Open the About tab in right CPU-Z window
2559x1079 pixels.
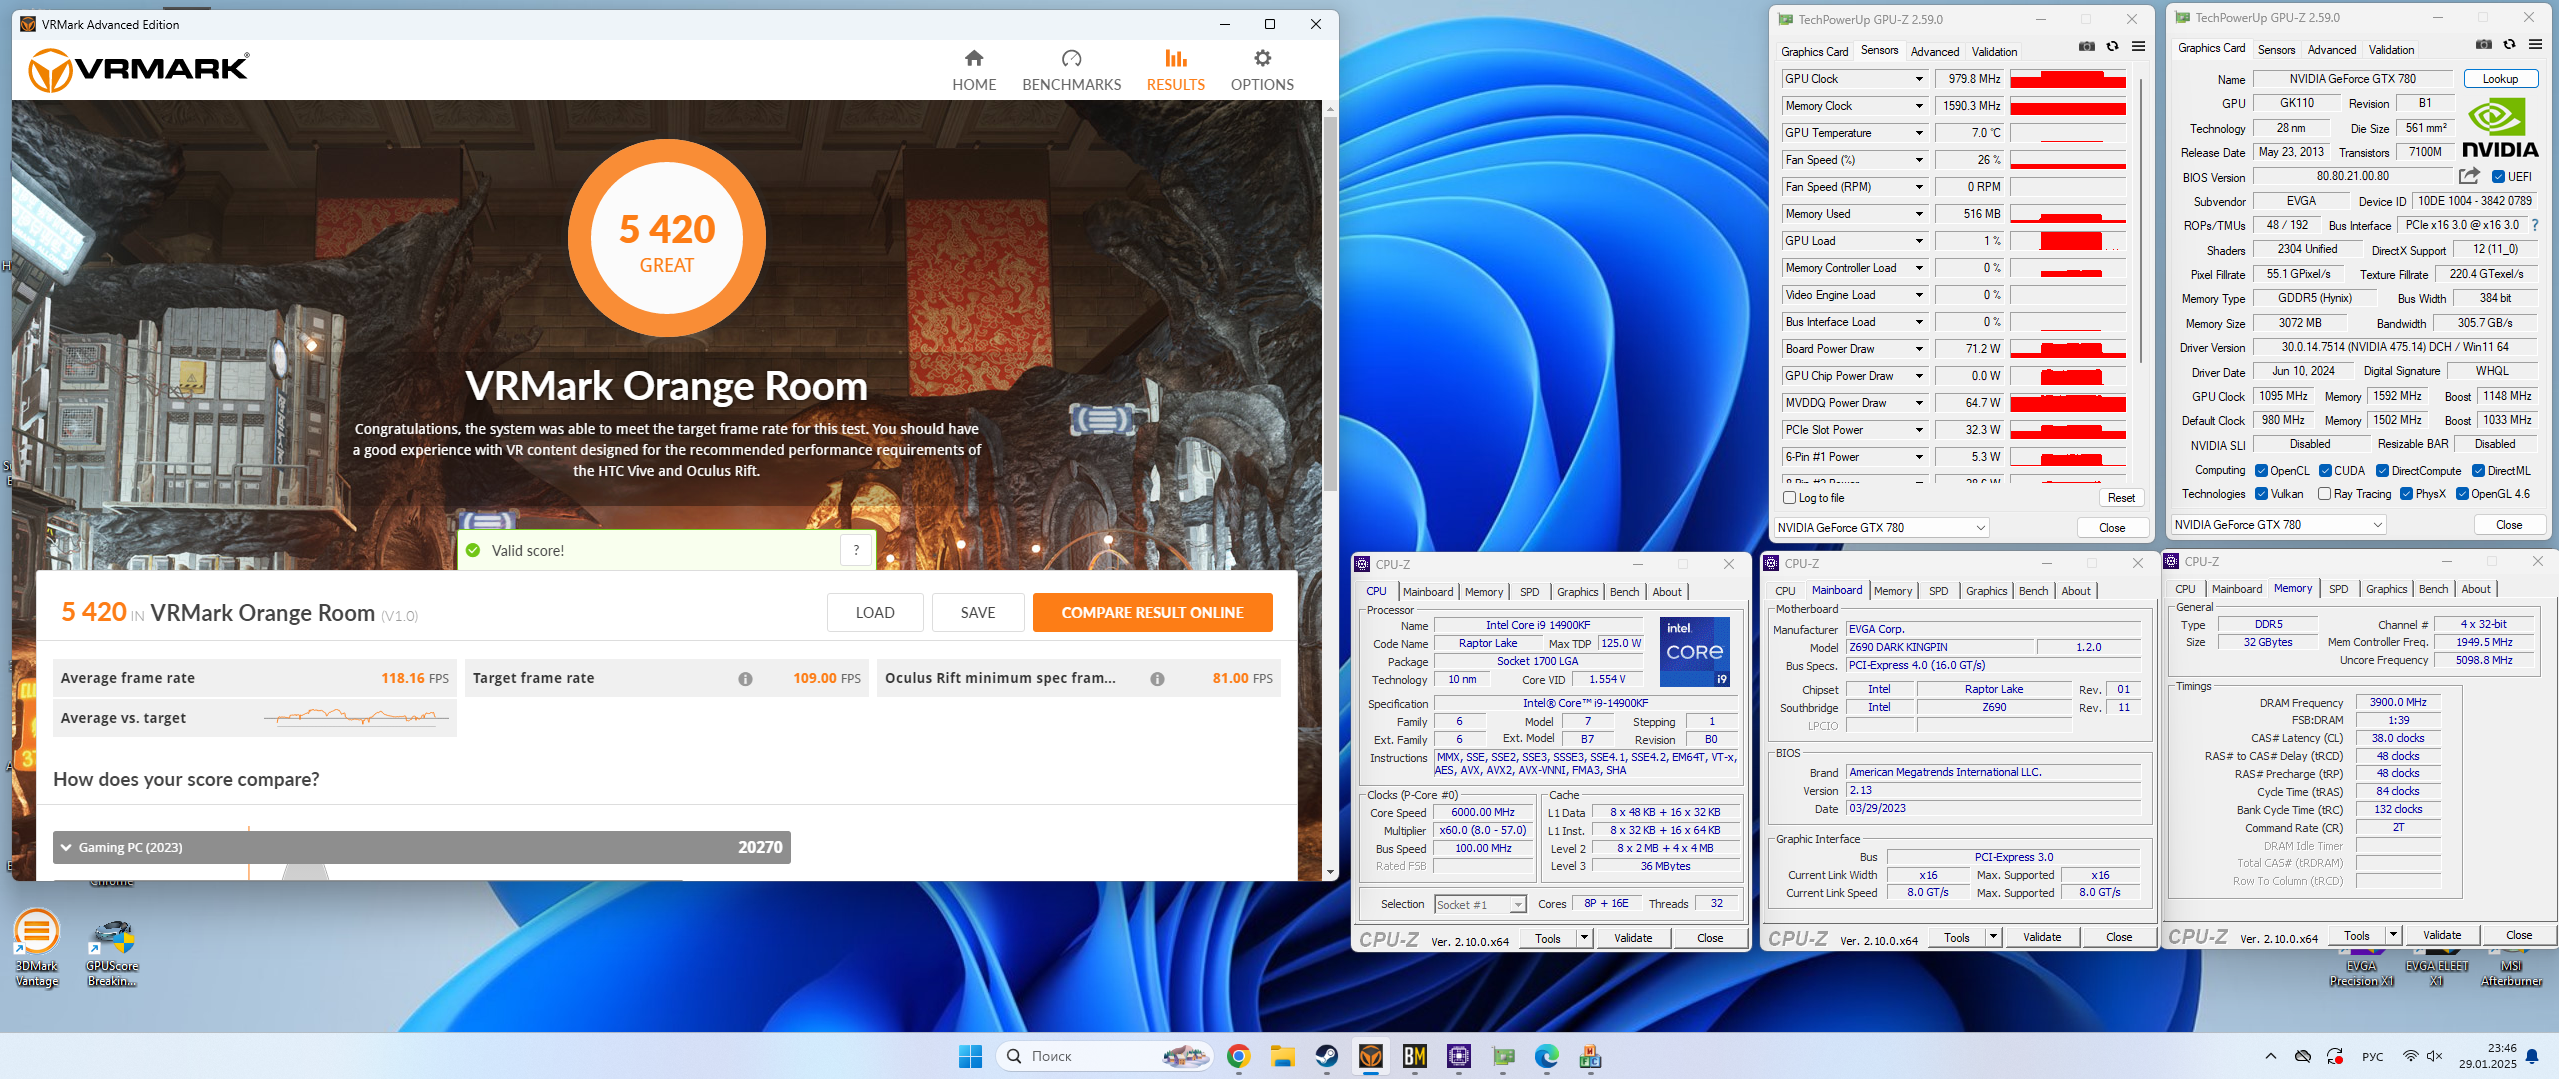pos(2476,589)
